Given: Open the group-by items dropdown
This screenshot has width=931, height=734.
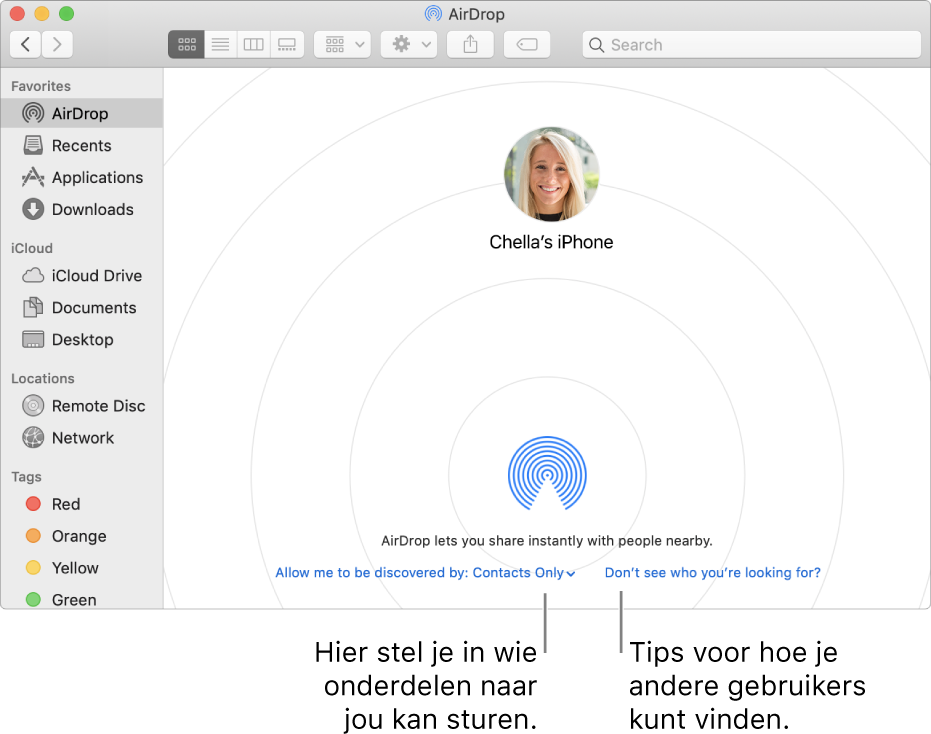Looking at the screenshot, I should coord(343,45).
